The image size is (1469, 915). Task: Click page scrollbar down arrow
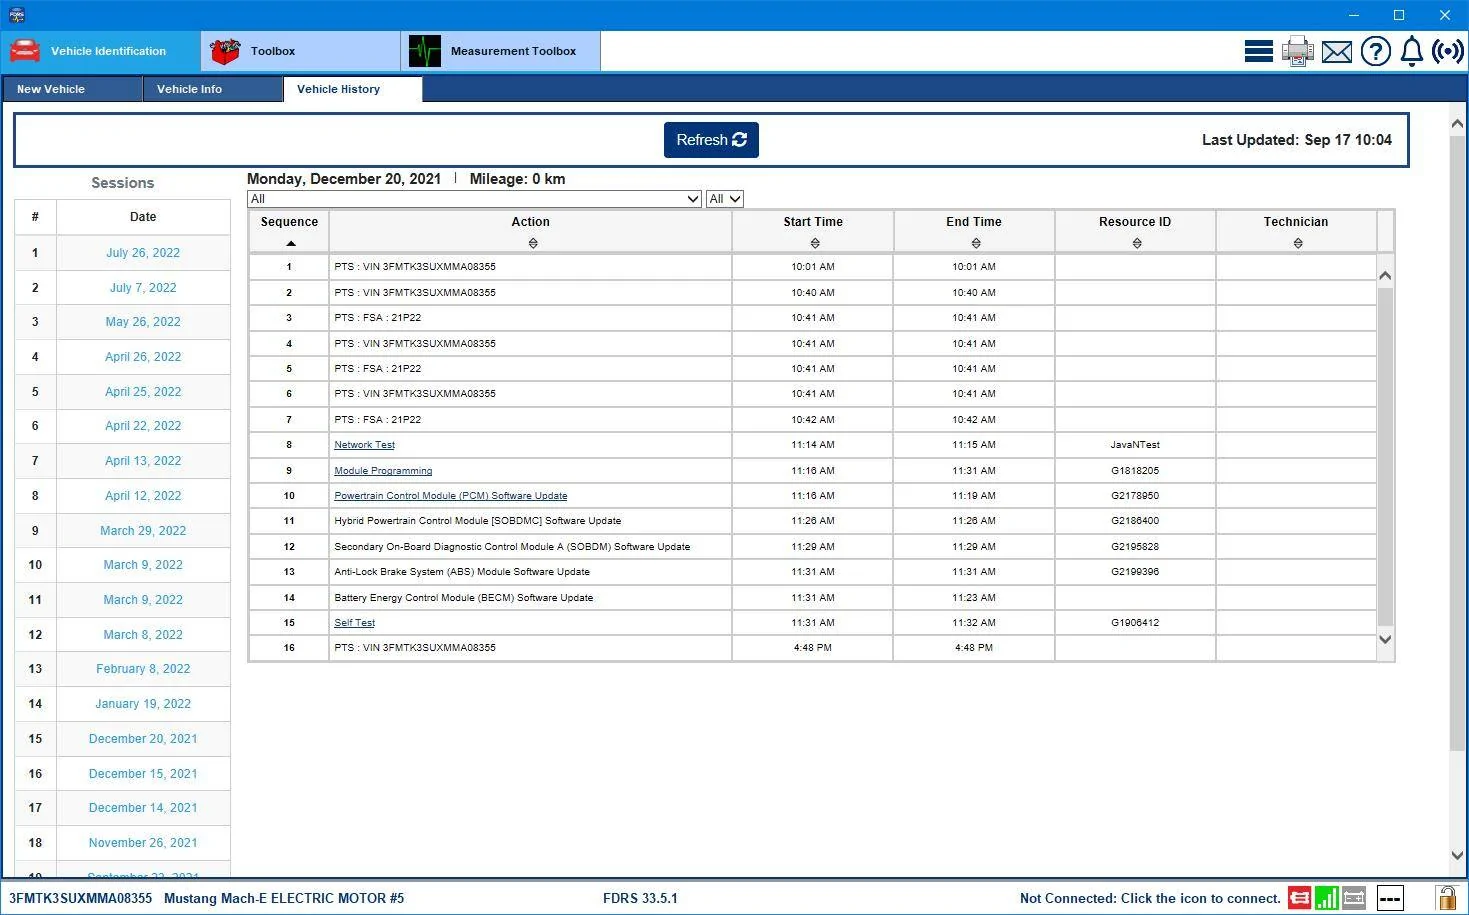point(1457,856)
